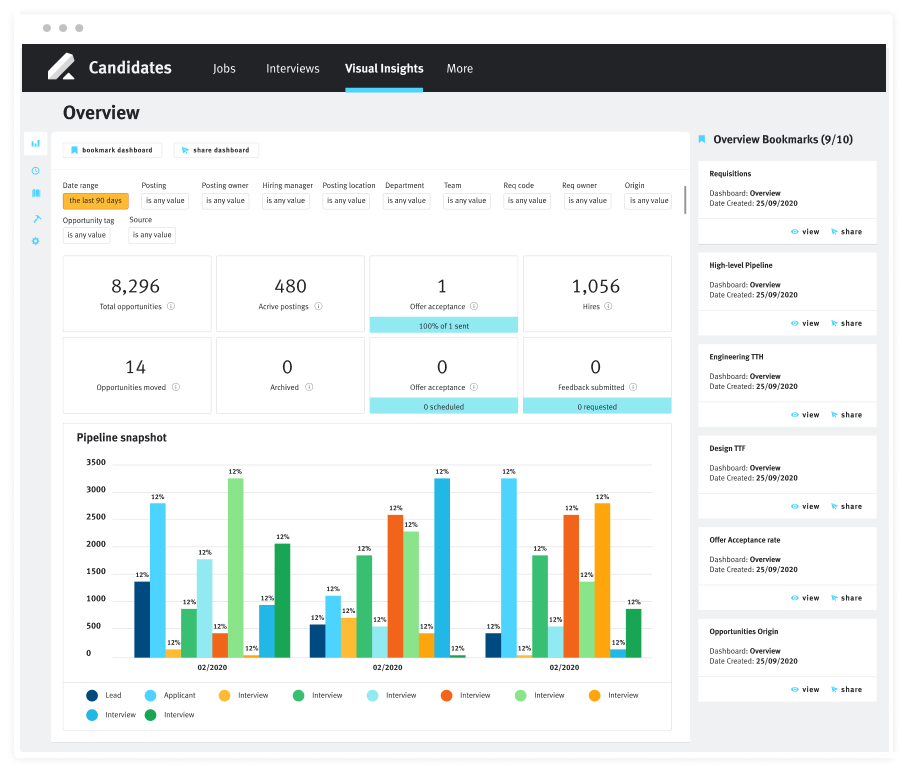Click the share dashboard button
This screenshot has height=777, width=907.
(216, 150)
